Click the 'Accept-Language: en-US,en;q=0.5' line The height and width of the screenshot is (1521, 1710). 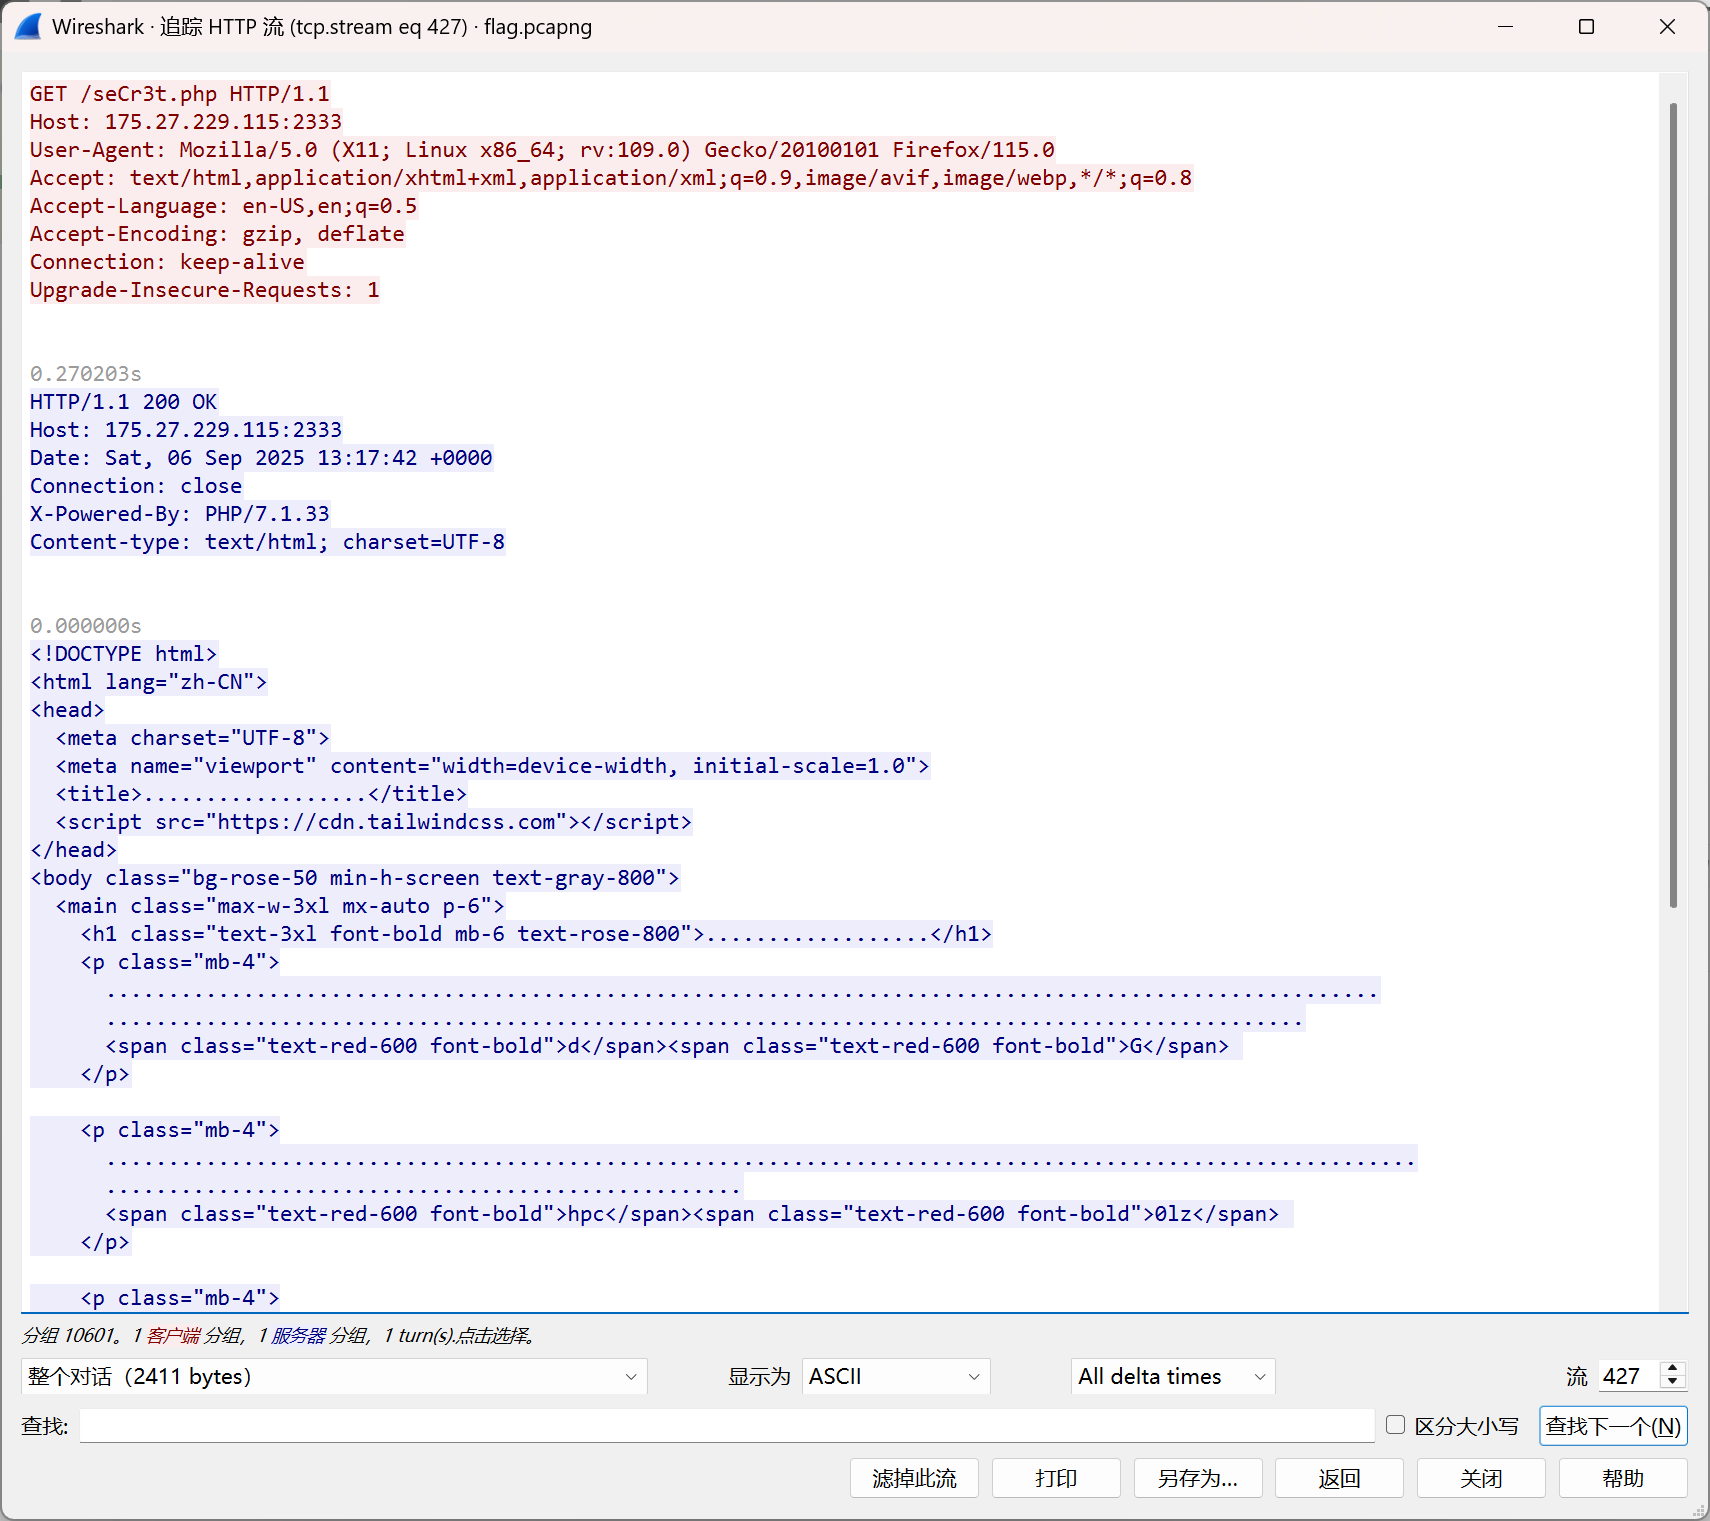(x=224, y=206)
